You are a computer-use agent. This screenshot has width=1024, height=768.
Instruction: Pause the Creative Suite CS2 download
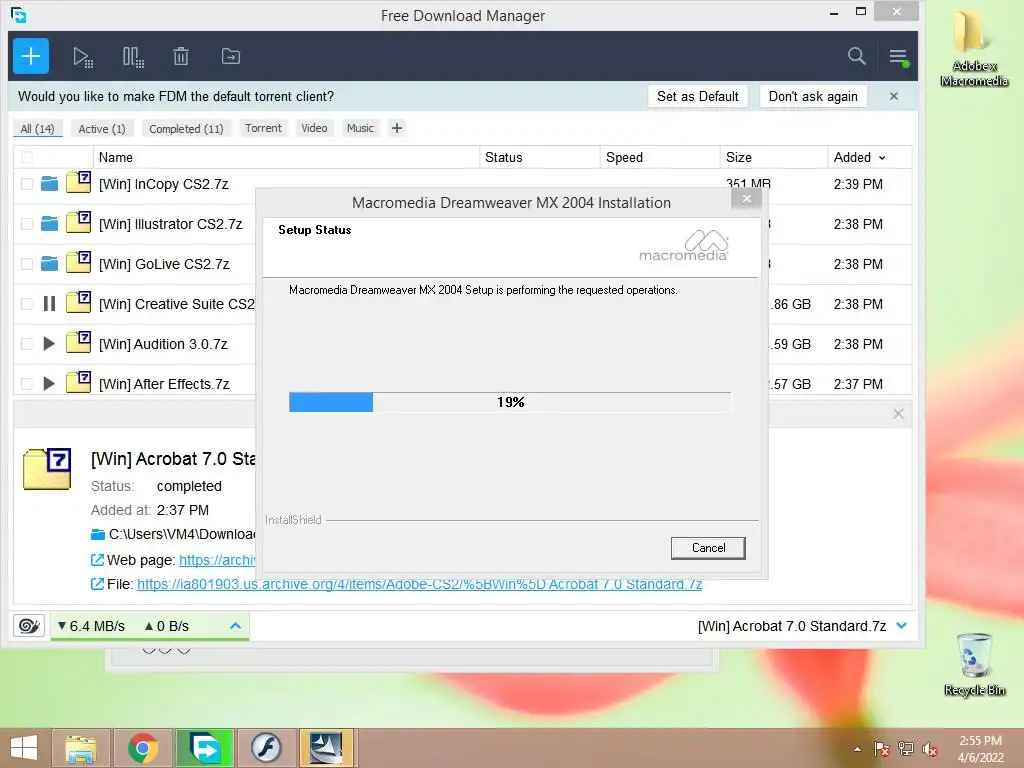[49, 304]
